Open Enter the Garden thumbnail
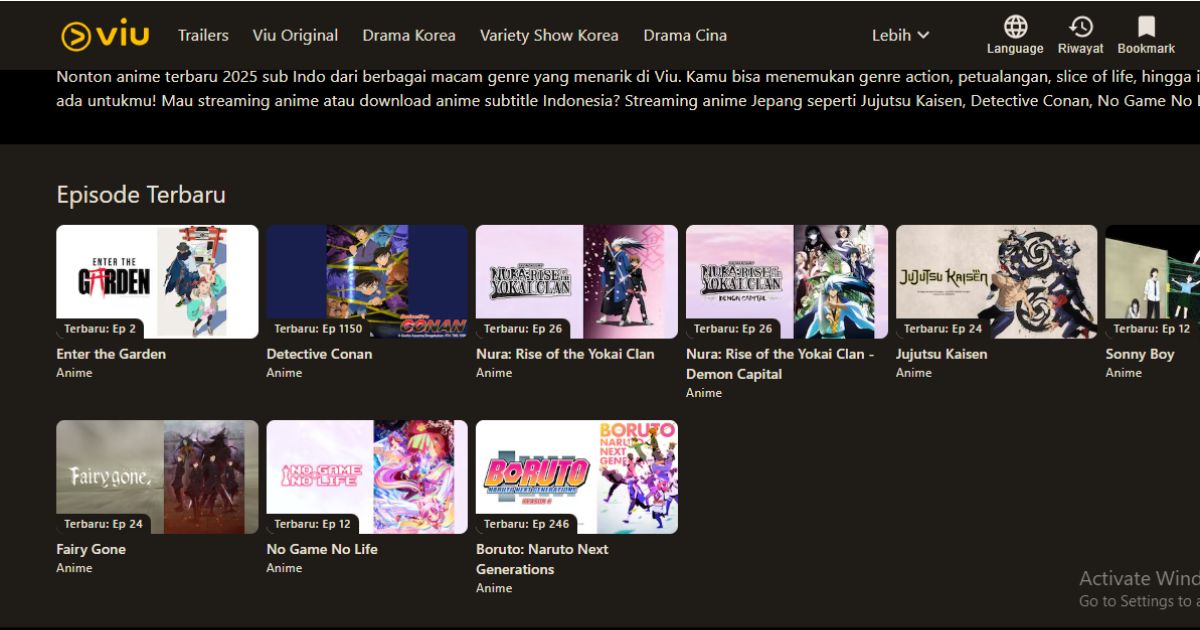The height and width of the screenshot is (630, 1200). click(x=156, y=281)
